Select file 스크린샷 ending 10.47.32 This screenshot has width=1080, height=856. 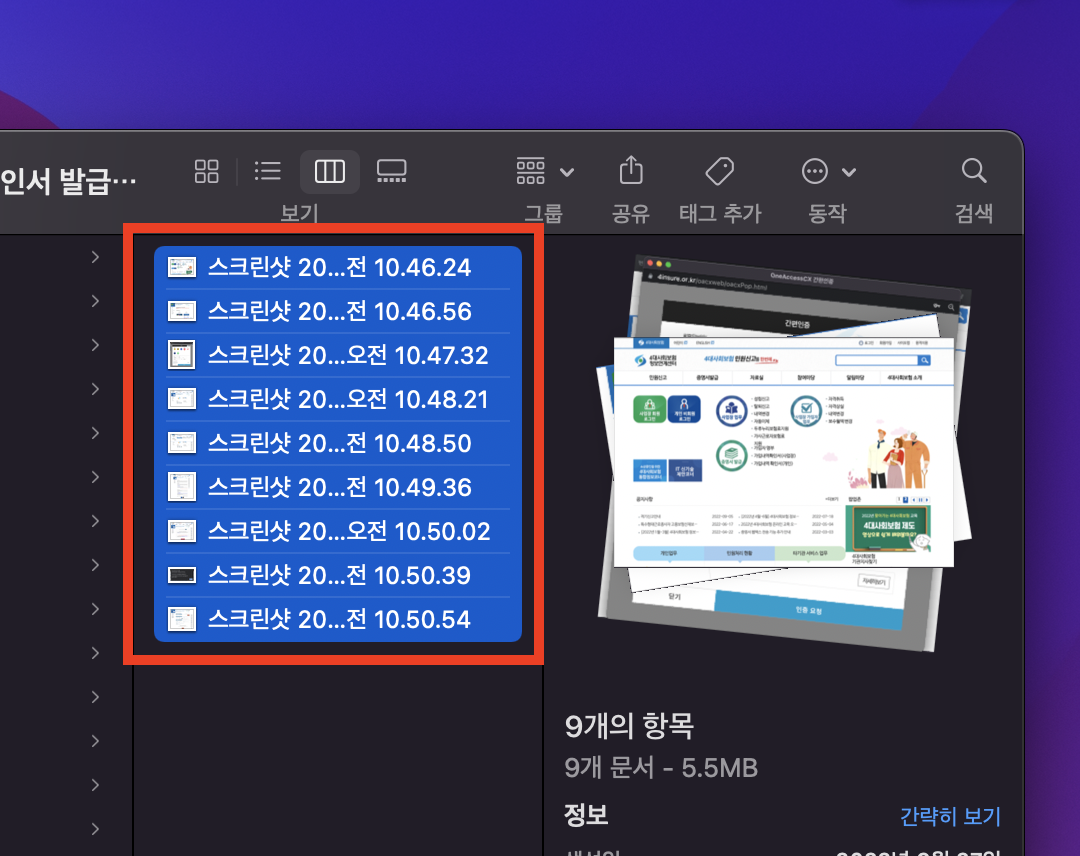(338, 355)
